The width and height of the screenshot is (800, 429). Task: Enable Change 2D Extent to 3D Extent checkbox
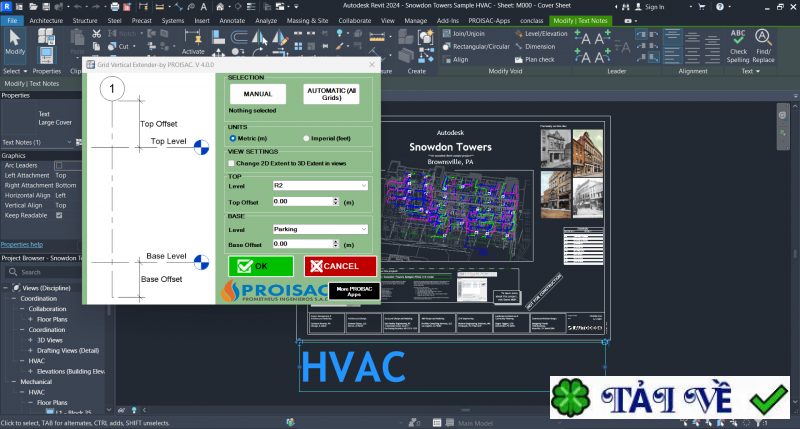pos(232,162)
